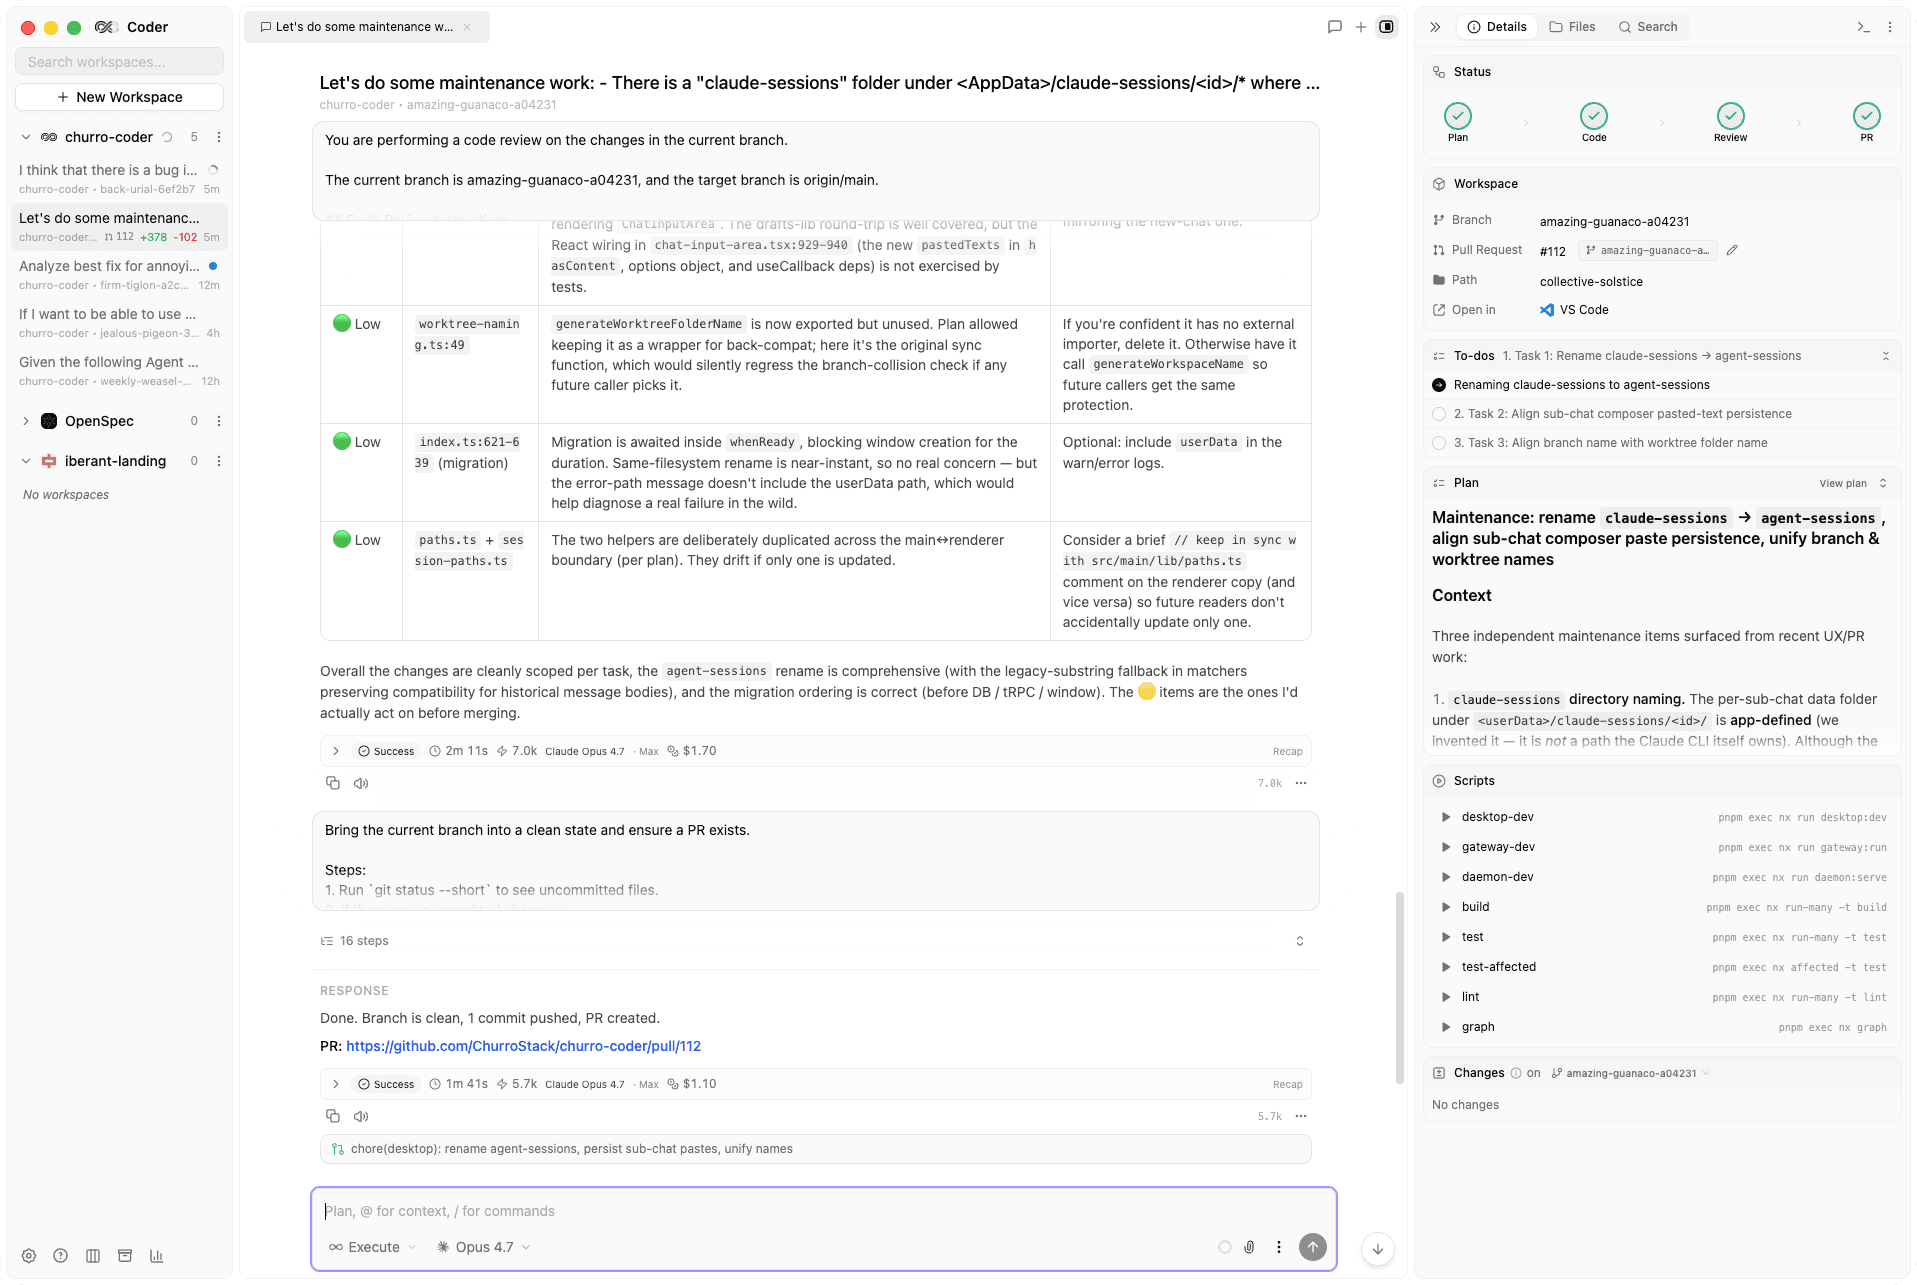This screenshot has height=1285, width=1917.
Task: Open the Opus 4.7 model dropdown
Action: (x=484, y=1247)
